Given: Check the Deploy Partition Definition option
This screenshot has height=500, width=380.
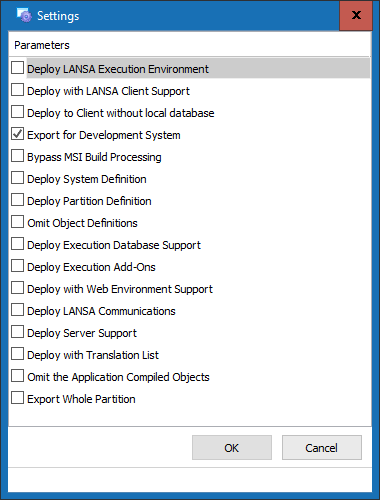Looking at the screenshot, I should coord(17,200).
